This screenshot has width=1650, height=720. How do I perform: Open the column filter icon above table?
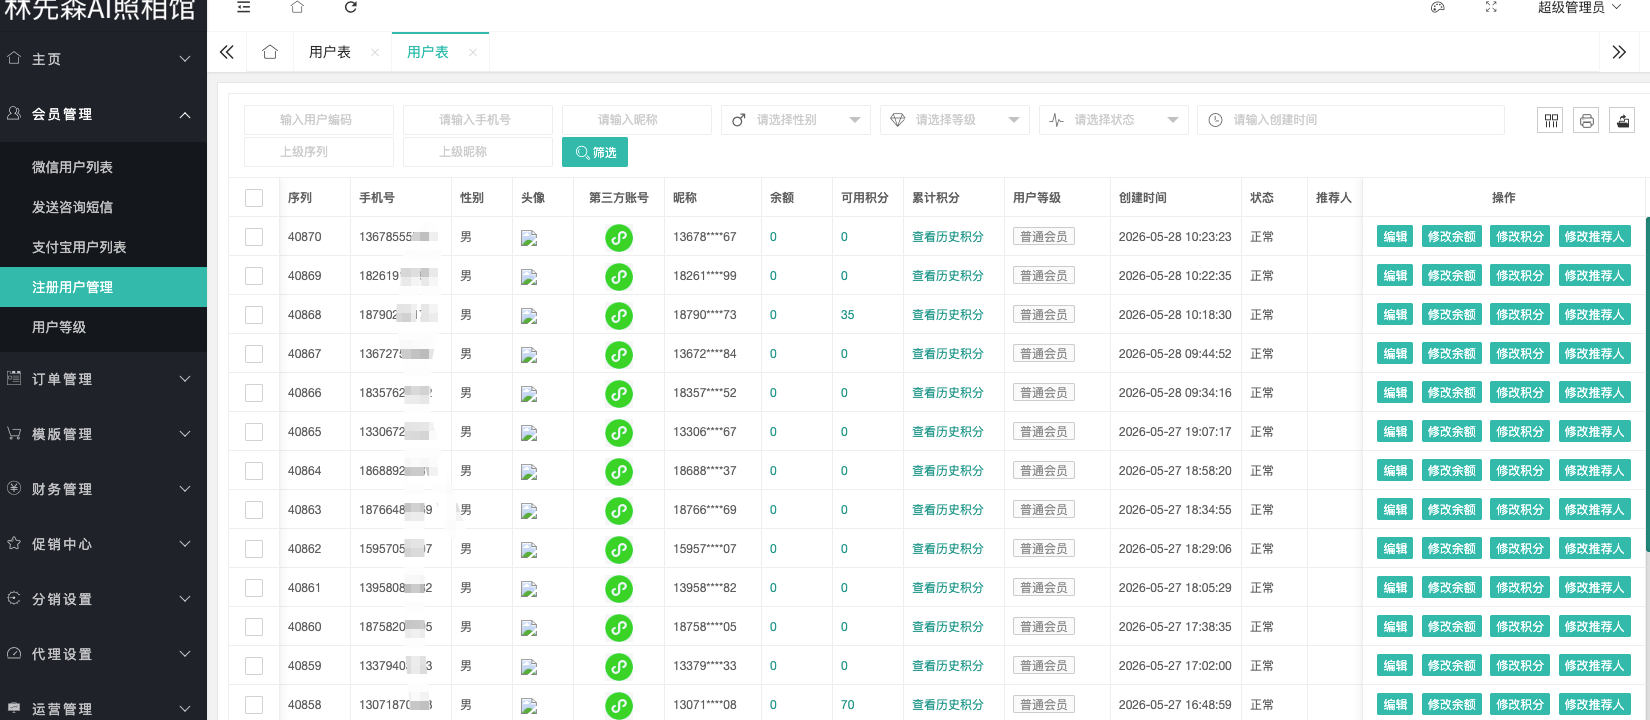pyautogui.click(x=1551, y=120)
